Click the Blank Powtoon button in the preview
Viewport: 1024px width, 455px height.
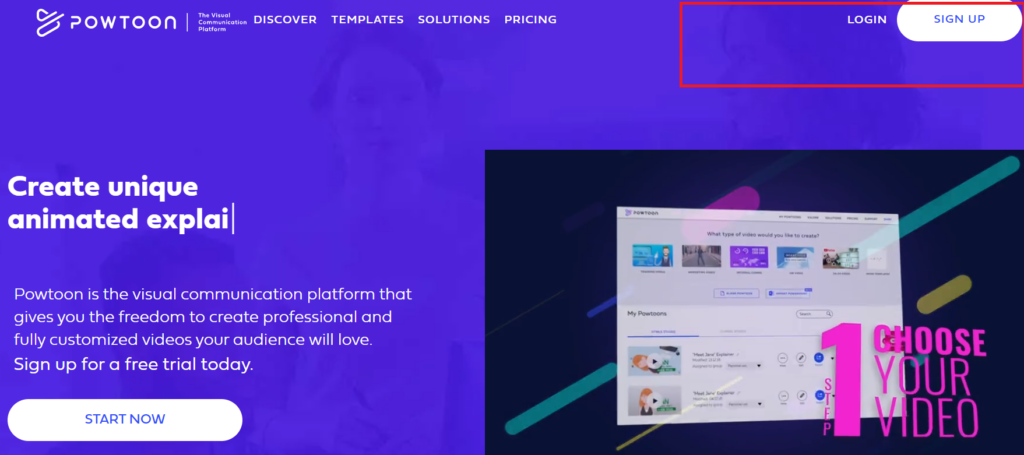click(x=737, y=294)
